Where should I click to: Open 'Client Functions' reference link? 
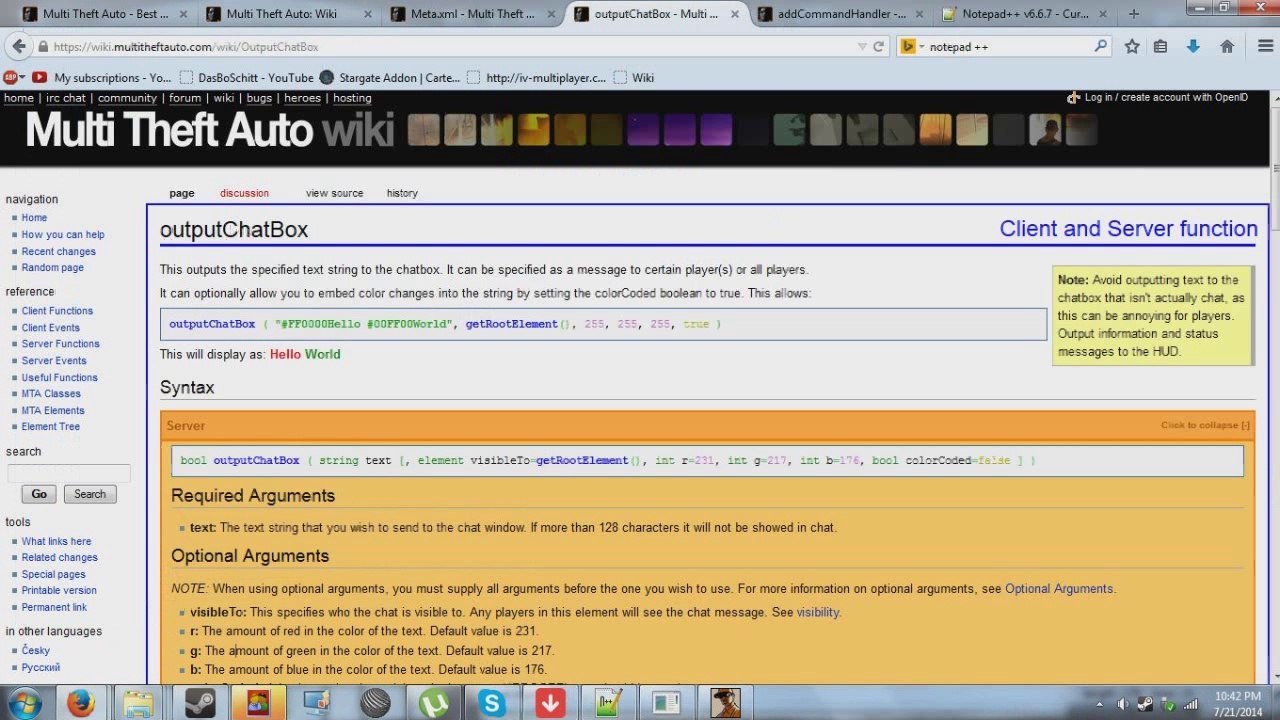tap(57, 311)
